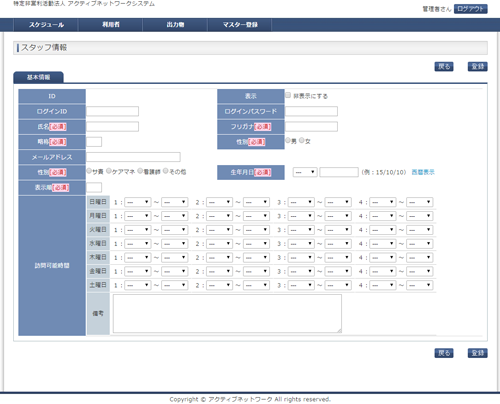Screen dimensions: 500x404
Task: Click the 西暦表示 link
Action: tap(423, 172)
